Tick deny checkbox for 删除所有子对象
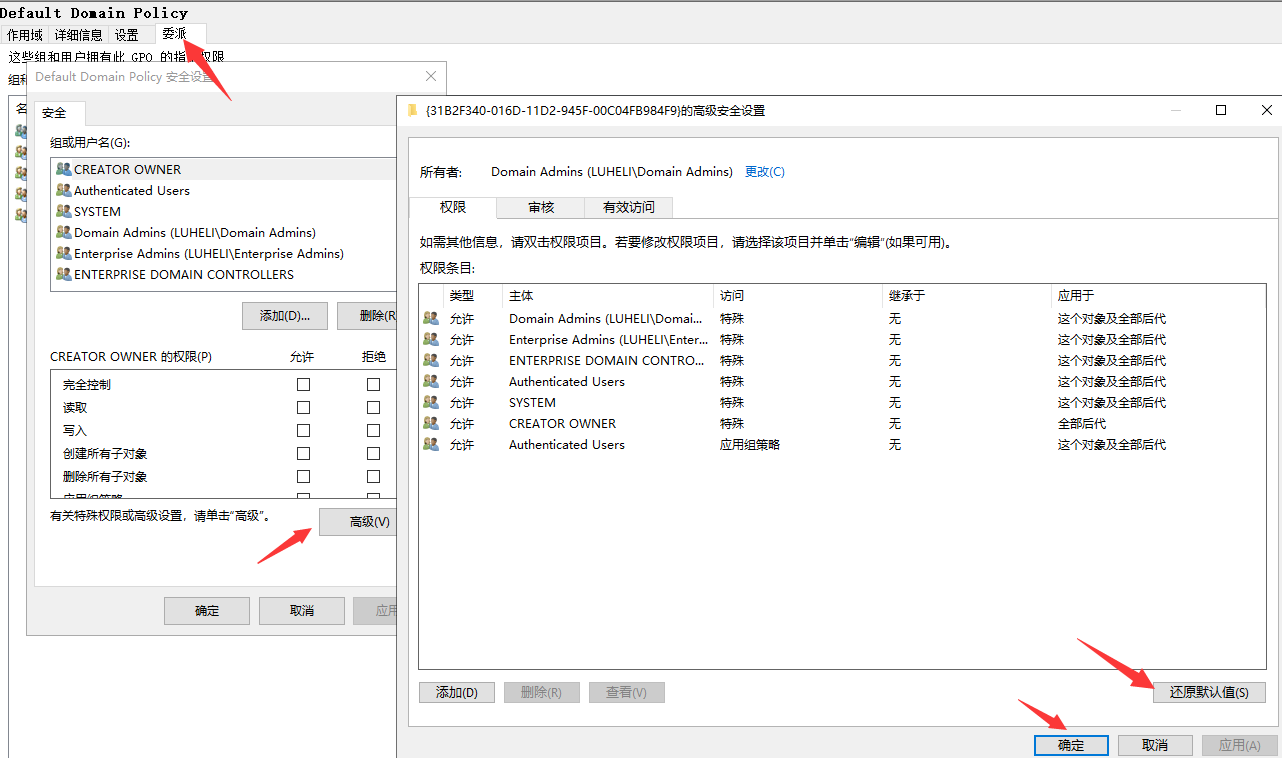The height and width of the screenshot is (758, 1282). point(373,476)
